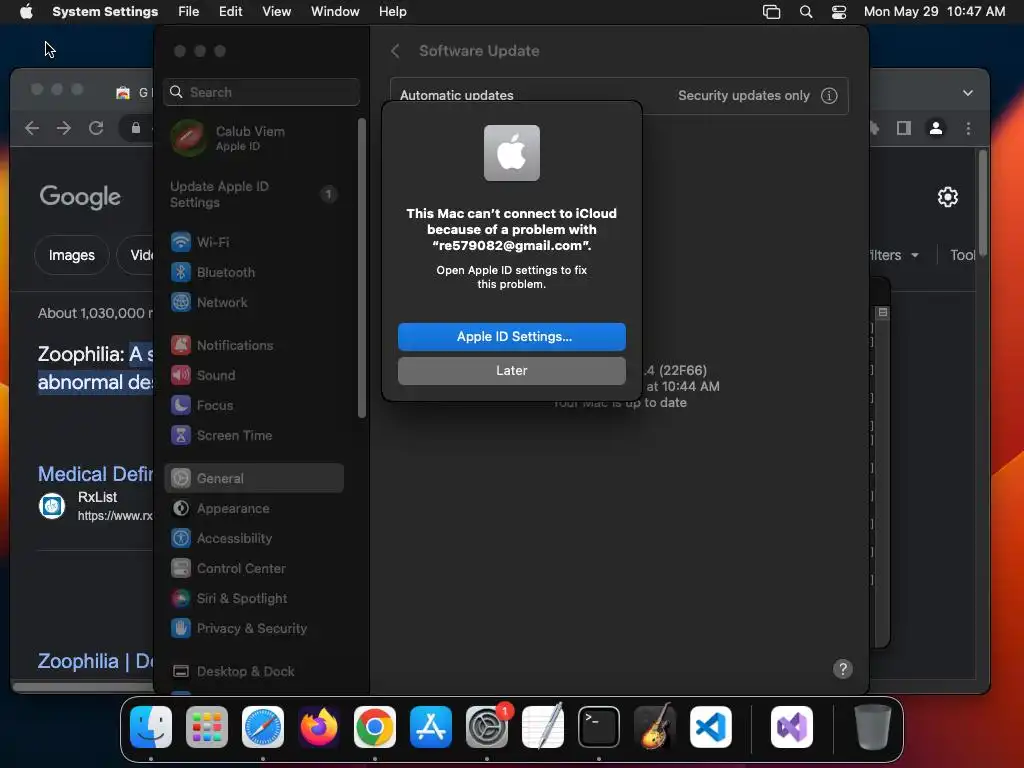Open the System Settings app menu
This screenshot has width=1024, height=768.
coord(105,12)
